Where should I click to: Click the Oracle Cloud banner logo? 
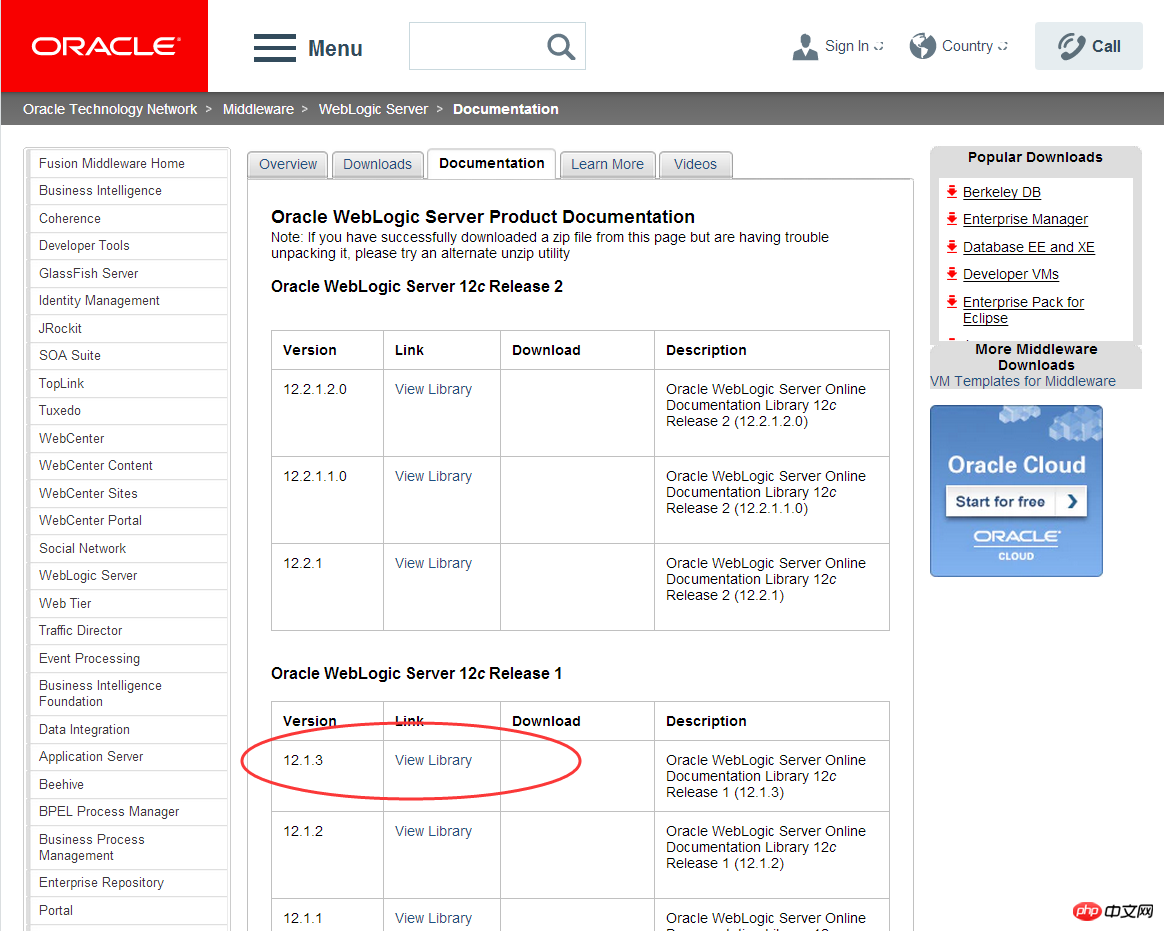(x=1016, y=543)
